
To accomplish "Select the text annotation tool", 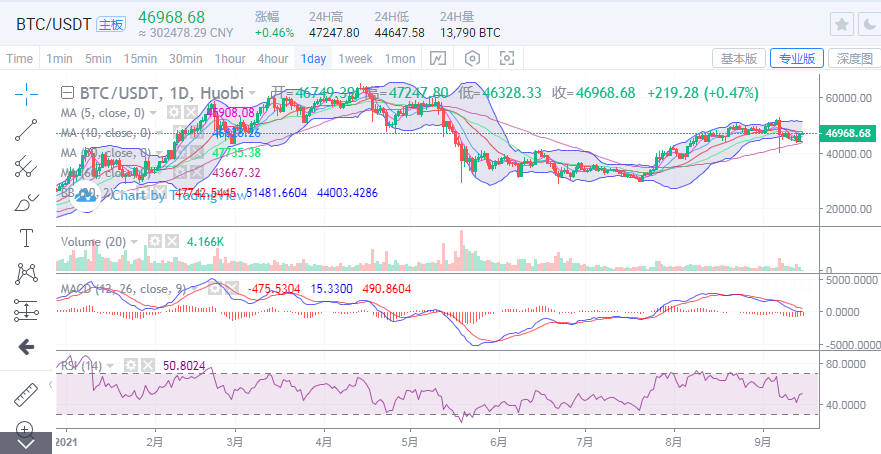I will (26, 238).
